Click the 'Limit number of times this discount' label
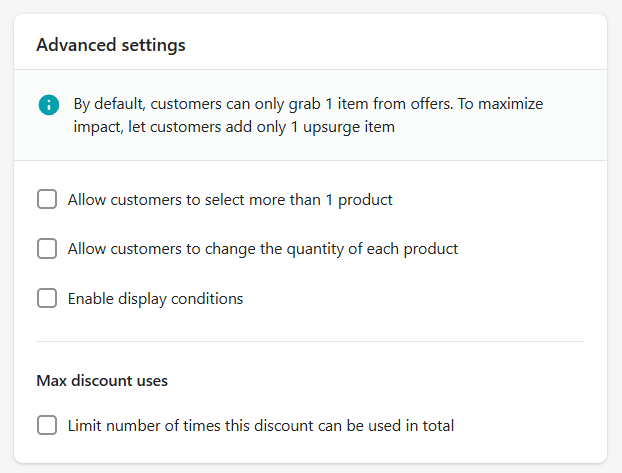The image size is (622, 473). pyautogui.click(x=261, y=426)
